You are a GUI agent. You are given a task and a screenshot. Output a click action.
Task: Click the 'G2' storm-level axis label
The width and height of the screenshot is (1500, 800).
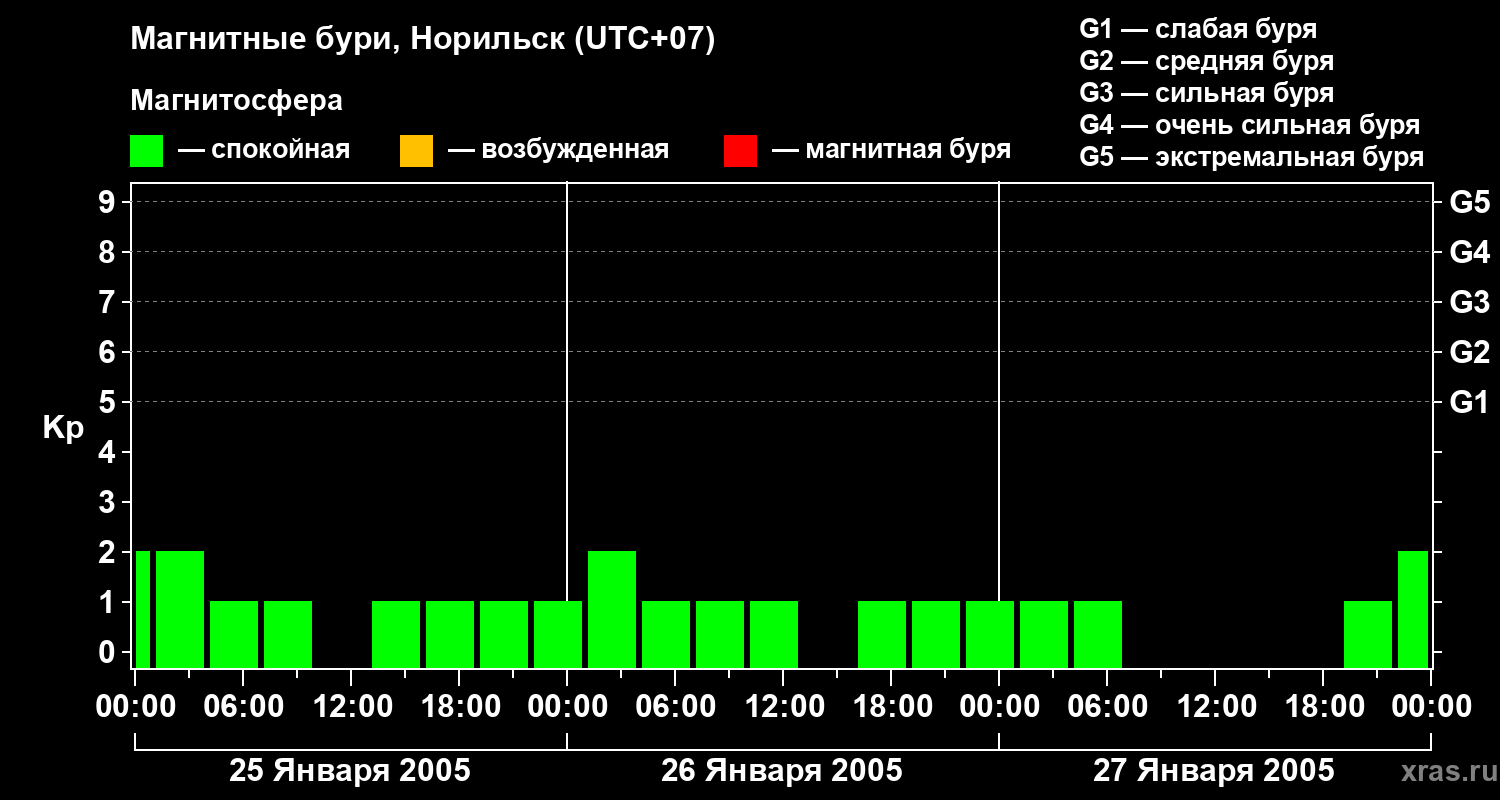(1469, 352)
